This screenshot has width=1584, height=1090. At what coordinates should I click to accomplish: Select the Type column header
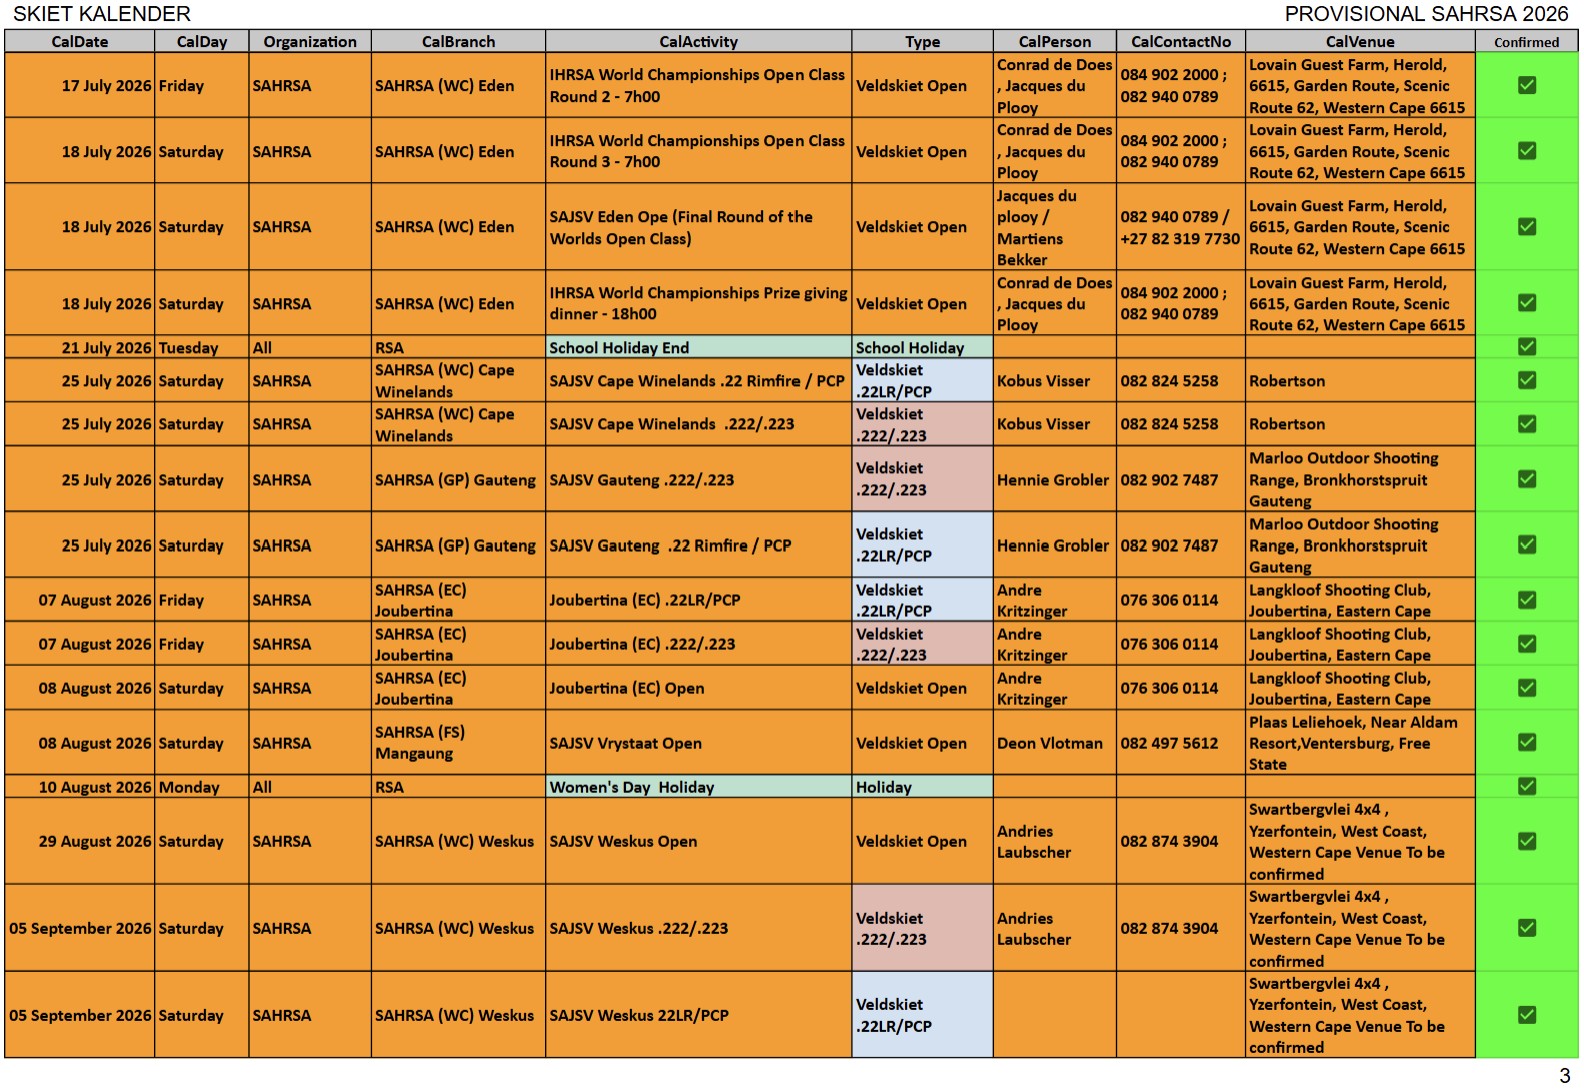pos(922,41)
